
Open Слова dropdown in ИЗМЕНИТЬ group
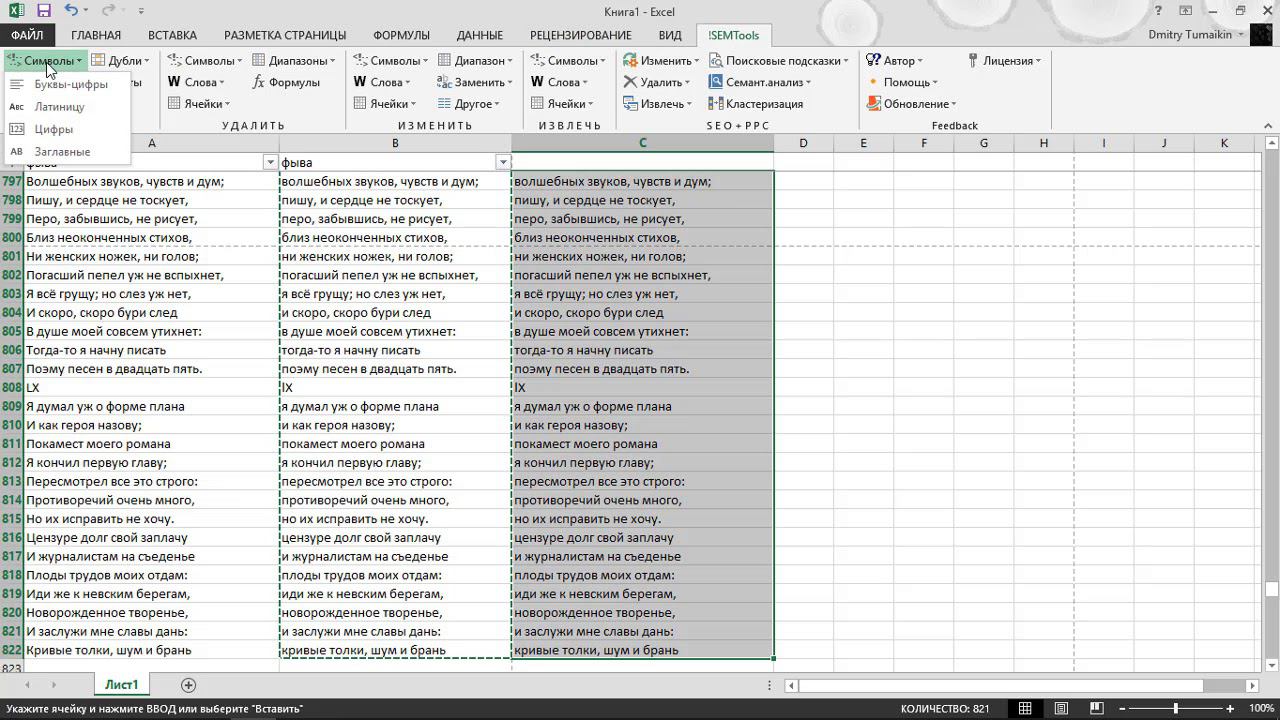382,82
